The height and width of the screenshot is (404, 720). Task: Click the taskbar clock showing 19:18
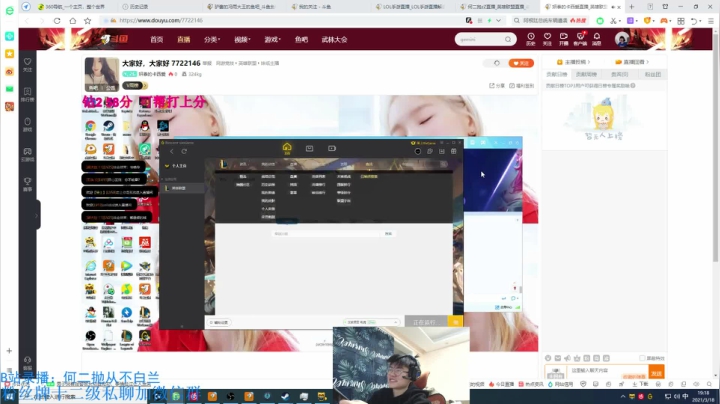(703, 396)
